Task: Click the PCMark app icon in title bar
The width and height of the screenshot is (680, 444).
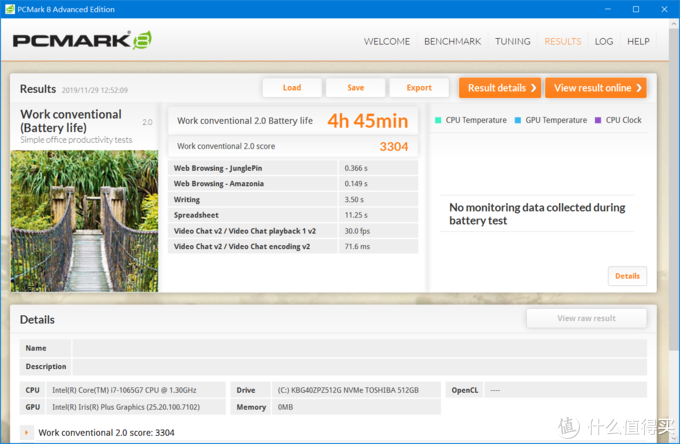Action: pyautogui.click(x=10, y=9)
